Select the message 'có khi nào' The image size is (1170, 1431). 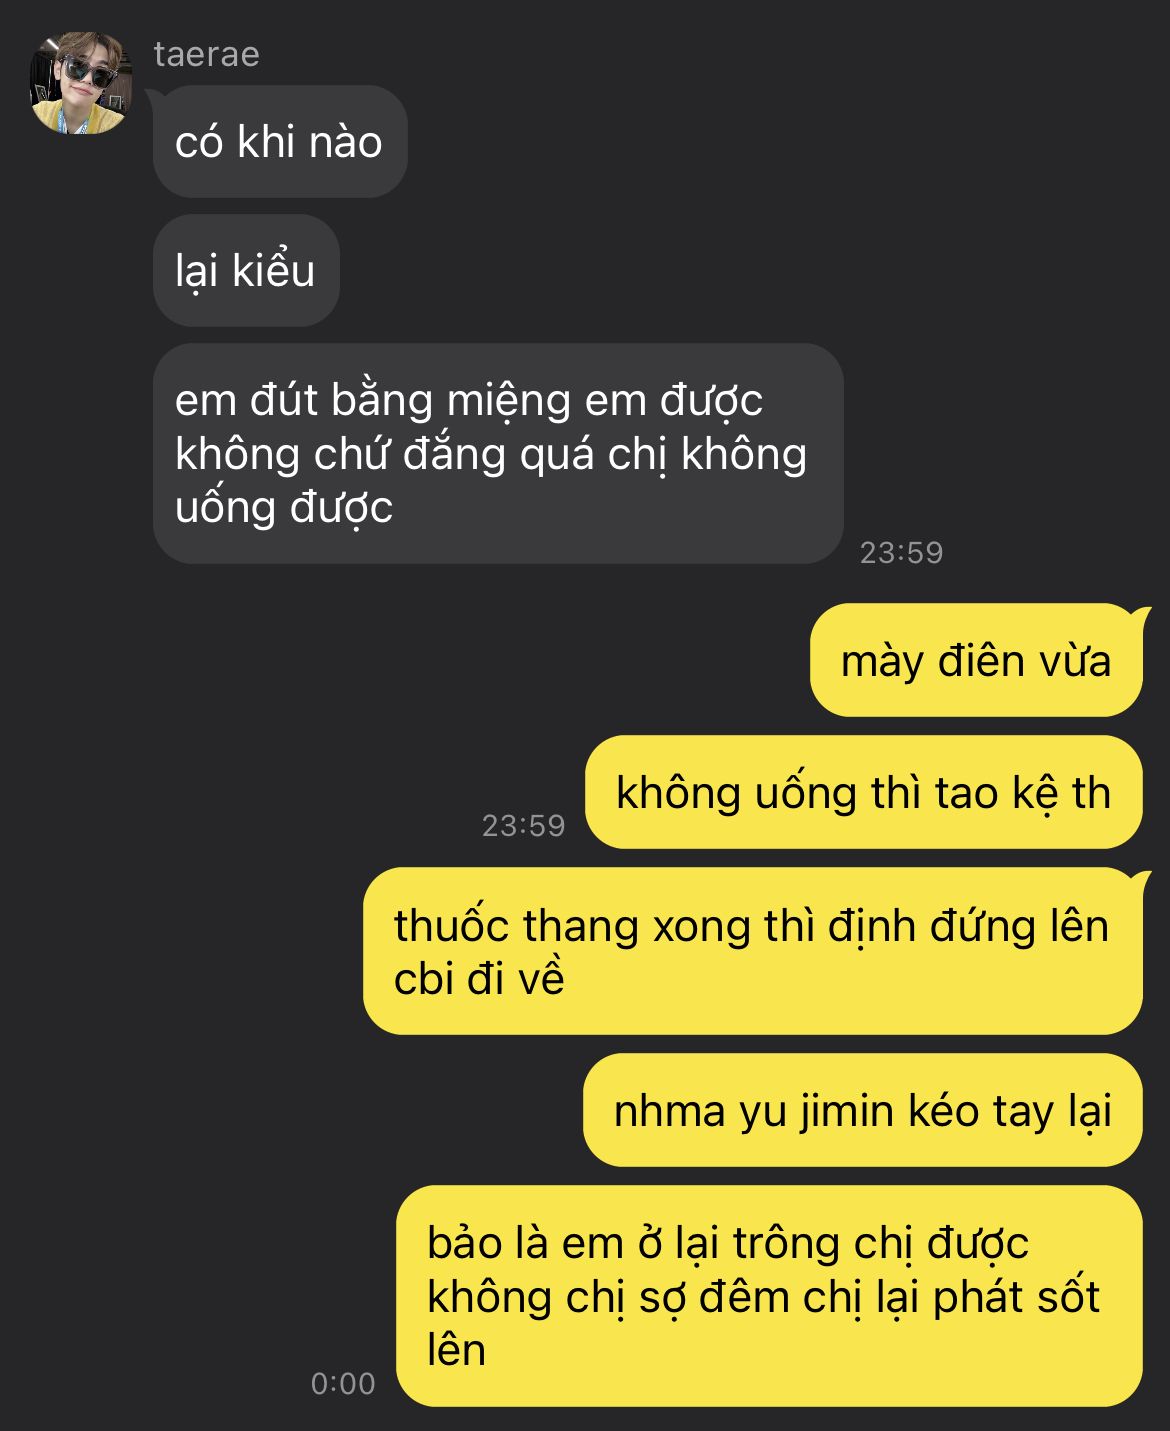(280, 142)
